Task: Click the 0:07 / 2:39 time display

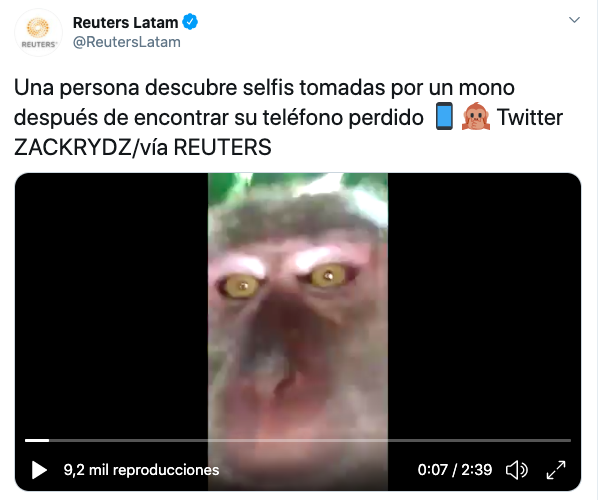Action: click(x=455, y=470)
